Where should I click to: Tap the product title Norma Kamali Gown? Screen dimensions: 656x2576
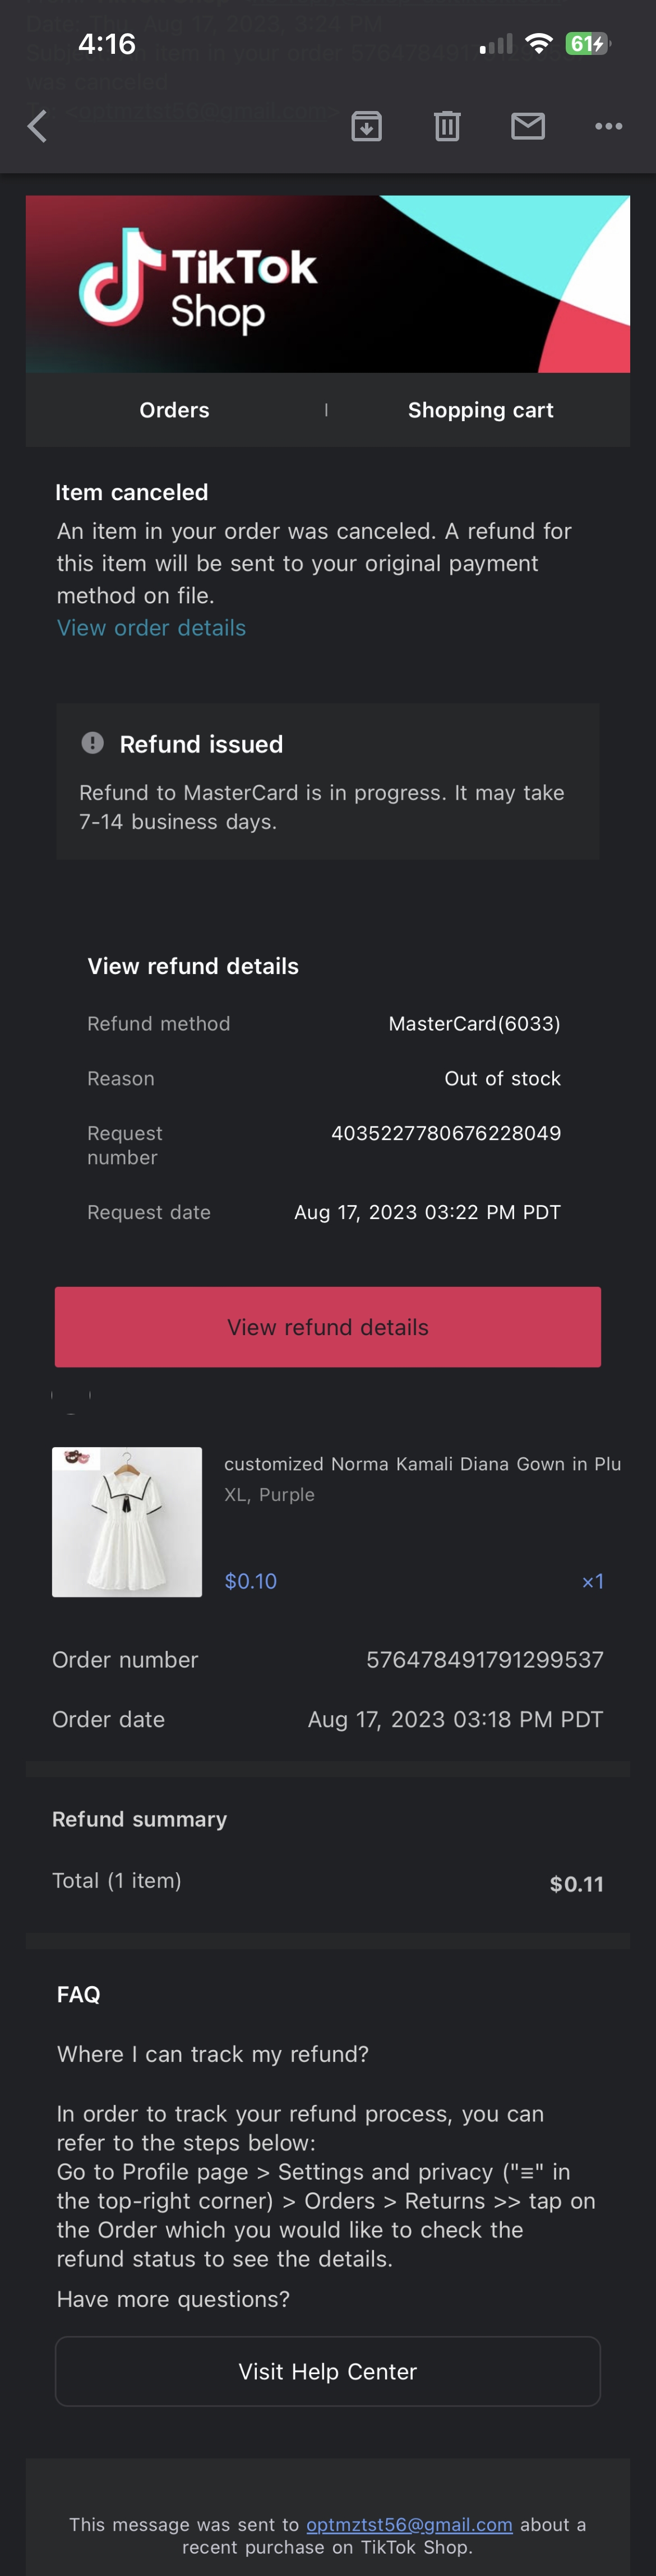click(422, 1464)
